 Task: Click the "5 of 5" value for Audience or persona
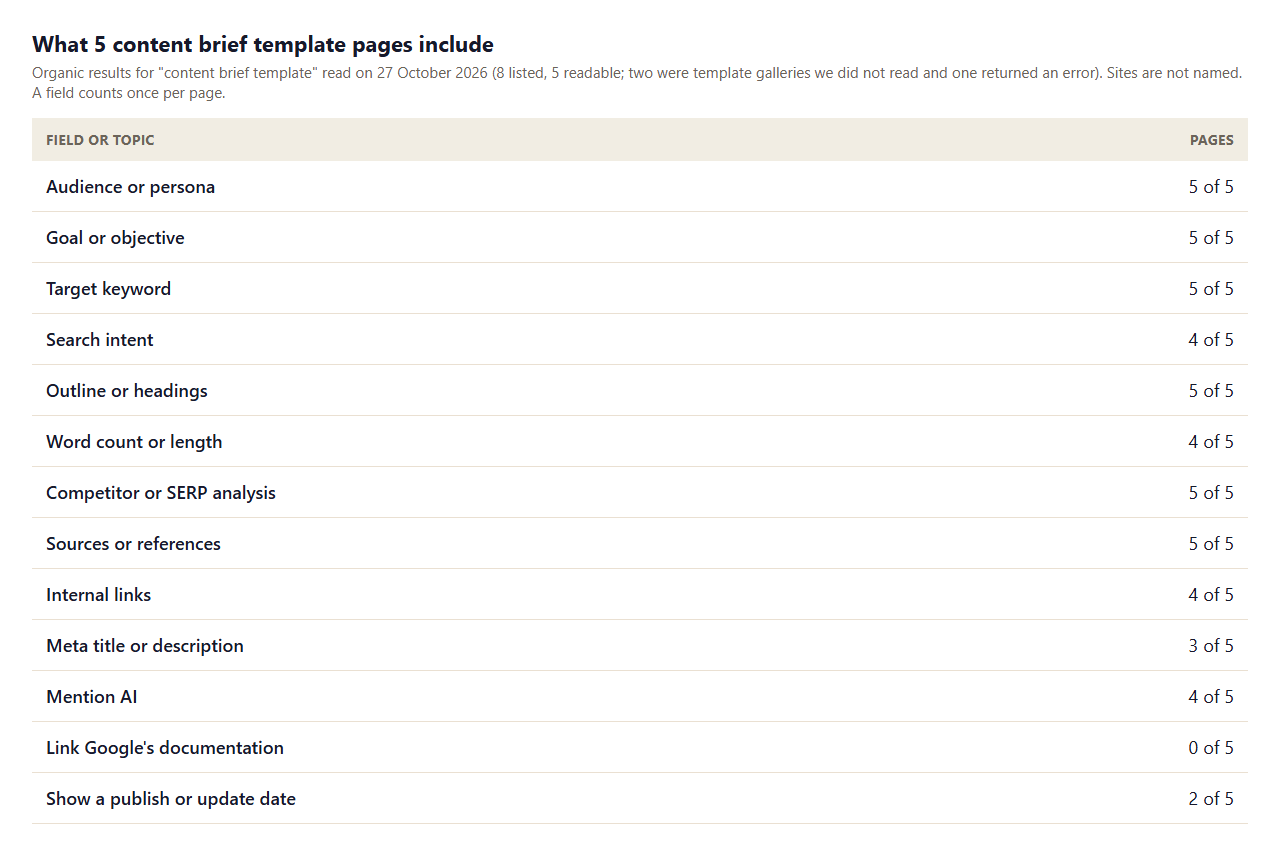(x=1211, y=187)
